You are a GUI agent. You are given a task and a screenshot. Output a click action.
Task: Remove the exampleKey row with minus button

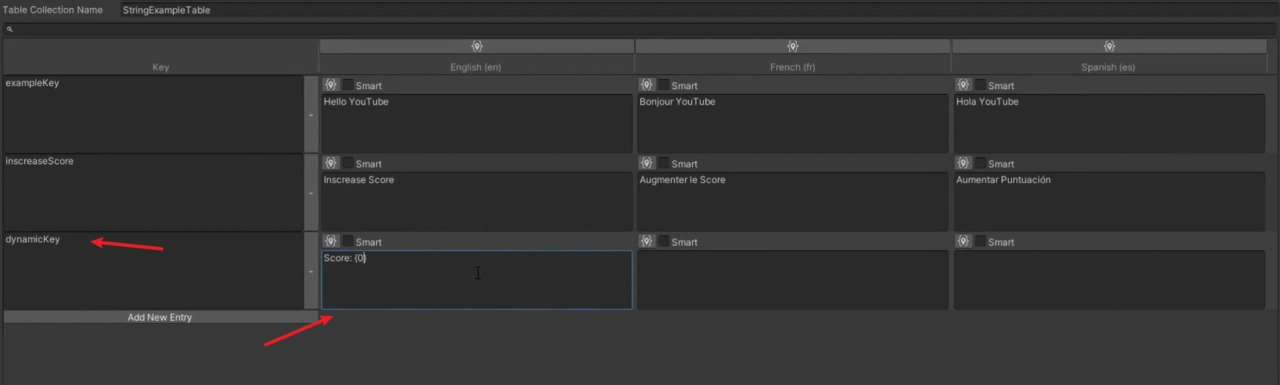[311, 115]
